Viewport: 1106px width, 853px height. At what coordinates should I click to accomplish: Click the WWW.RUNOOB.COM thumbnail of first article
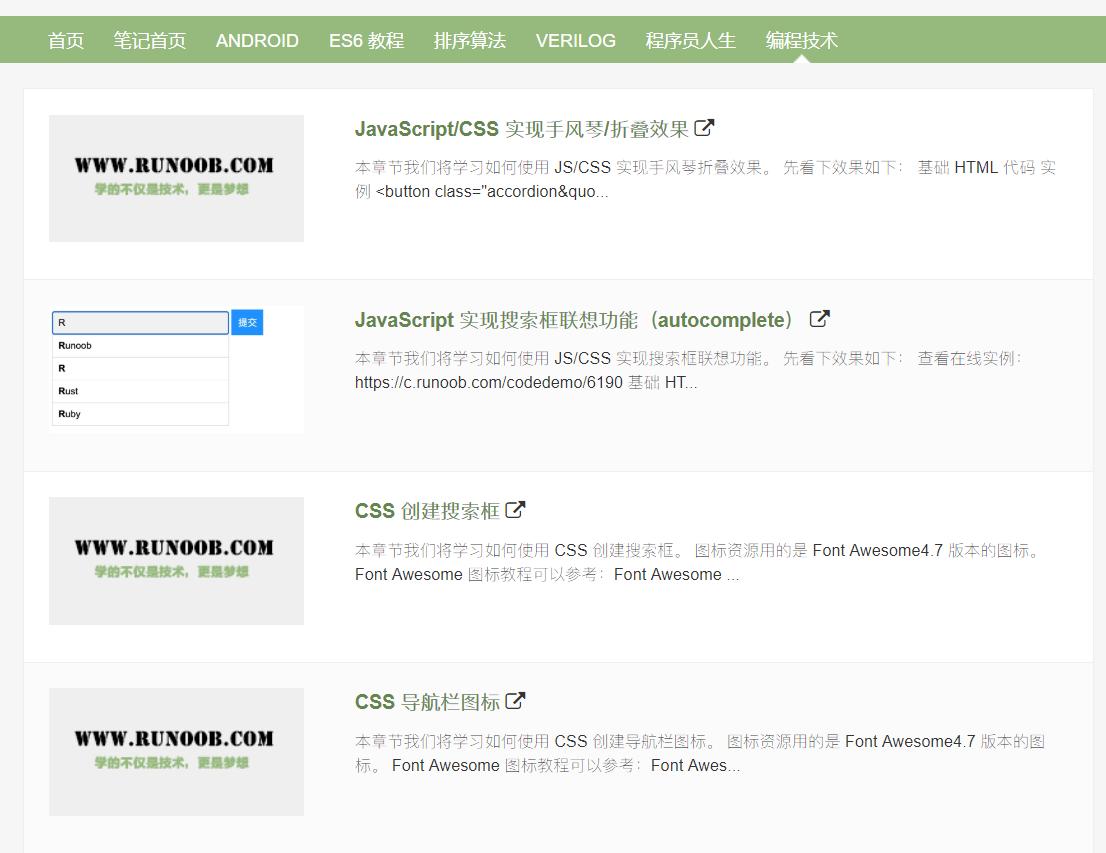click(x=176, y=178)
